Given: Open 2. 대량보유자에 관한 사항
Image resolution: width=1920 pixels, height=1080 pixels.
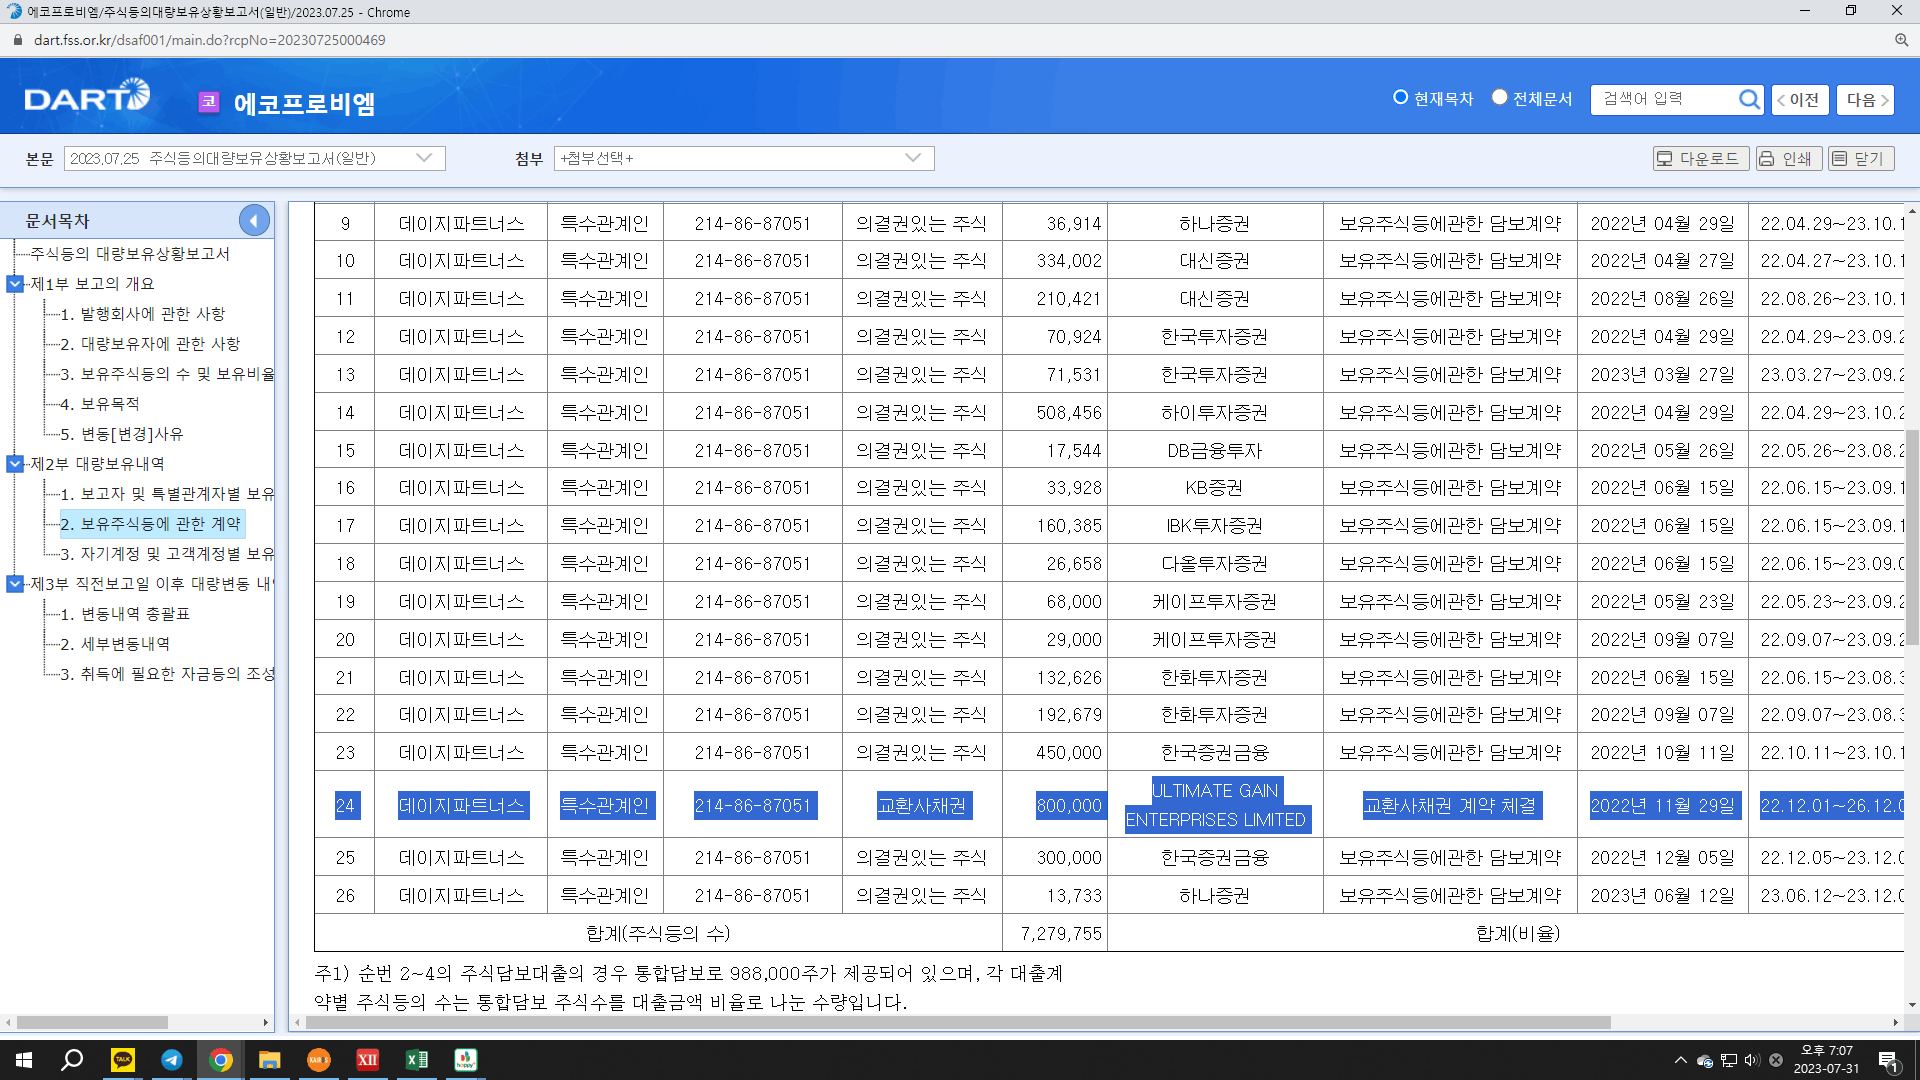Looking at the screenshot, I should click(x=150, y=344).
